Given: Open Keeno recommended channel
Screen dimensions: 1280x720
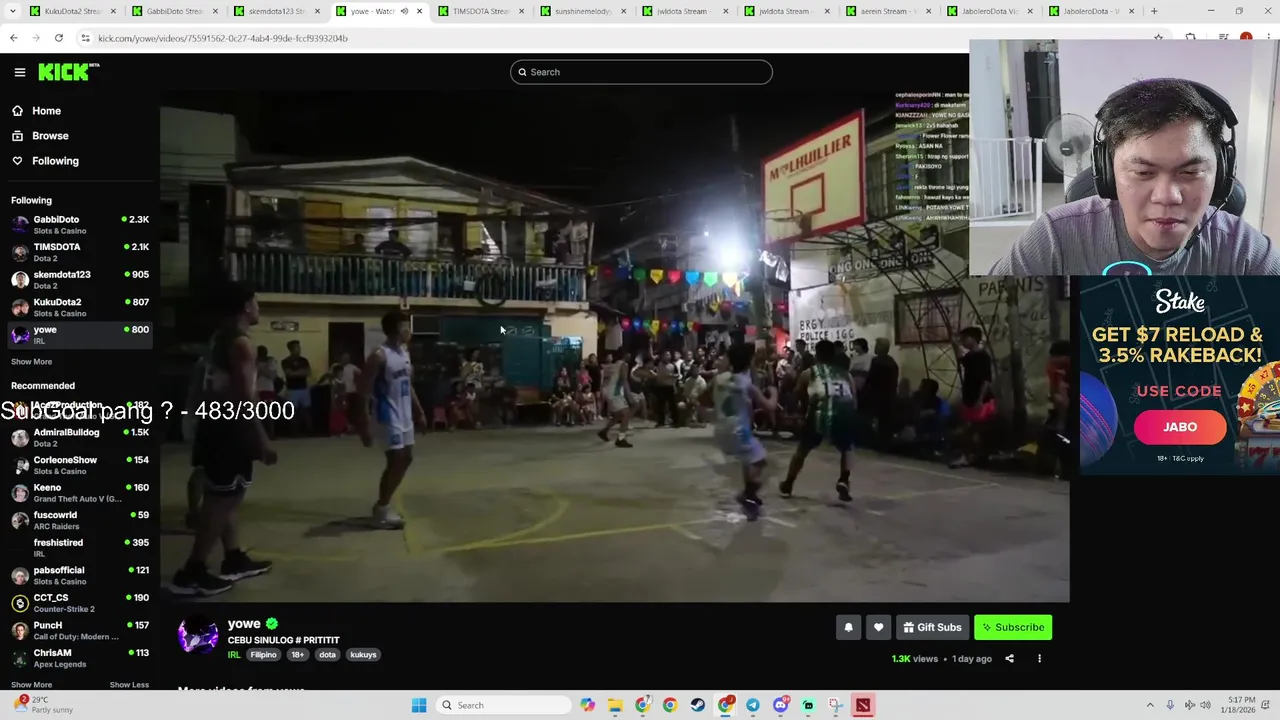Looking at the screenshot, I should click(x=80, y=493).
